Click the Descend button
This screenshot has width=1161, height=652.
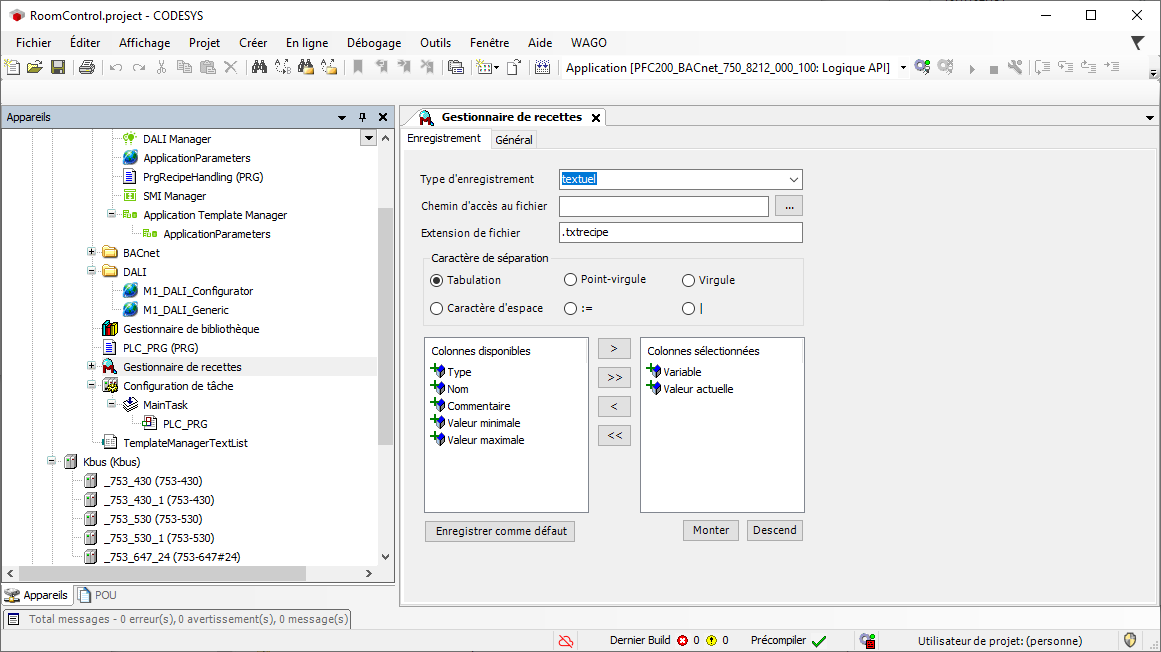click(774, 530)
